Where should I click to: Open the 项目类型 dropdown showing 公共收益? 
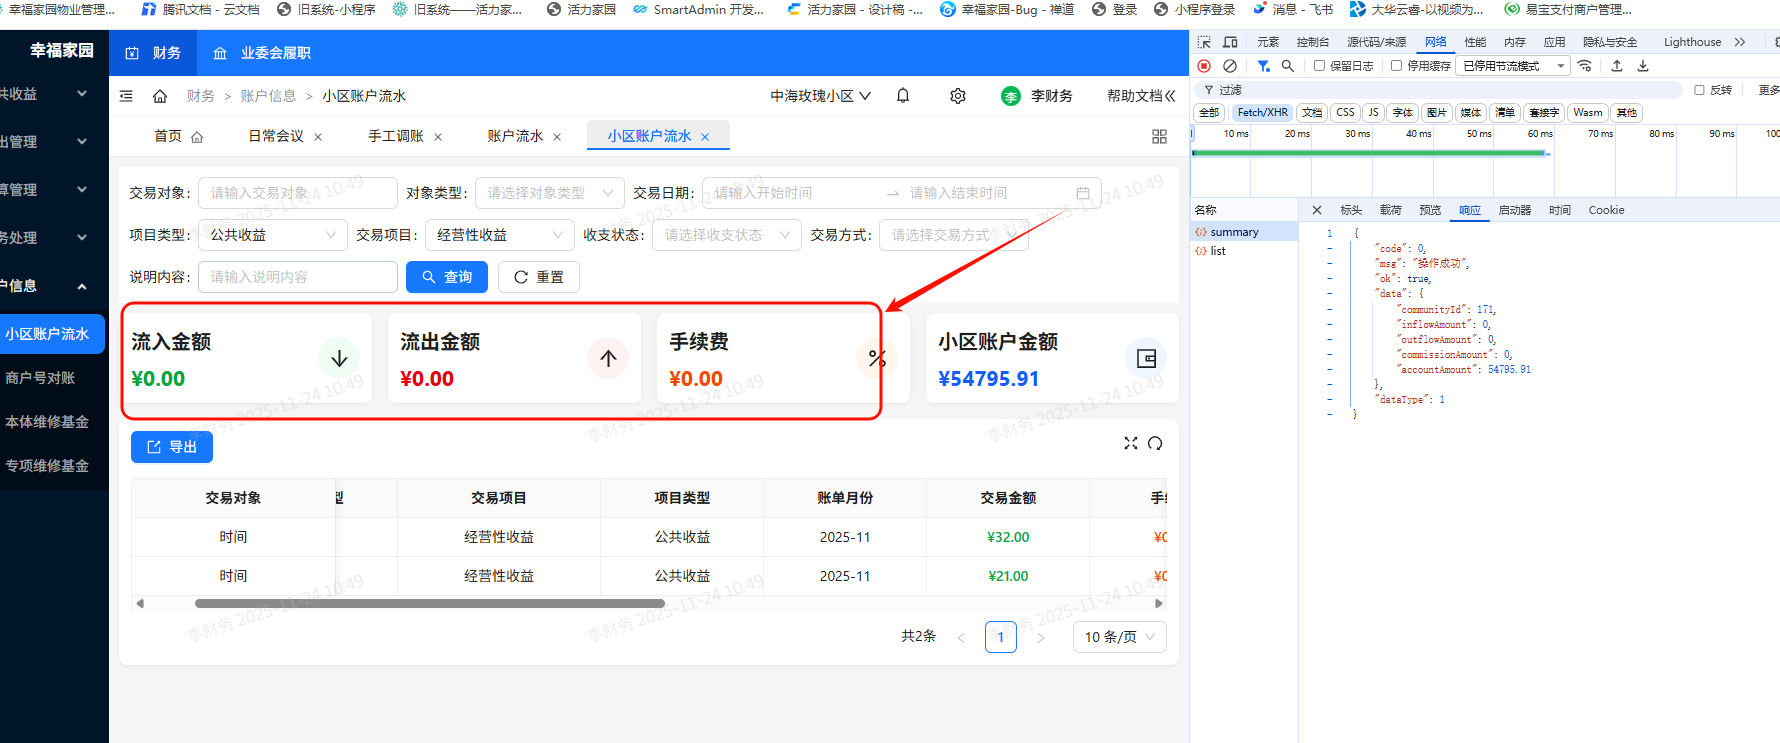[x=273, y=235]
